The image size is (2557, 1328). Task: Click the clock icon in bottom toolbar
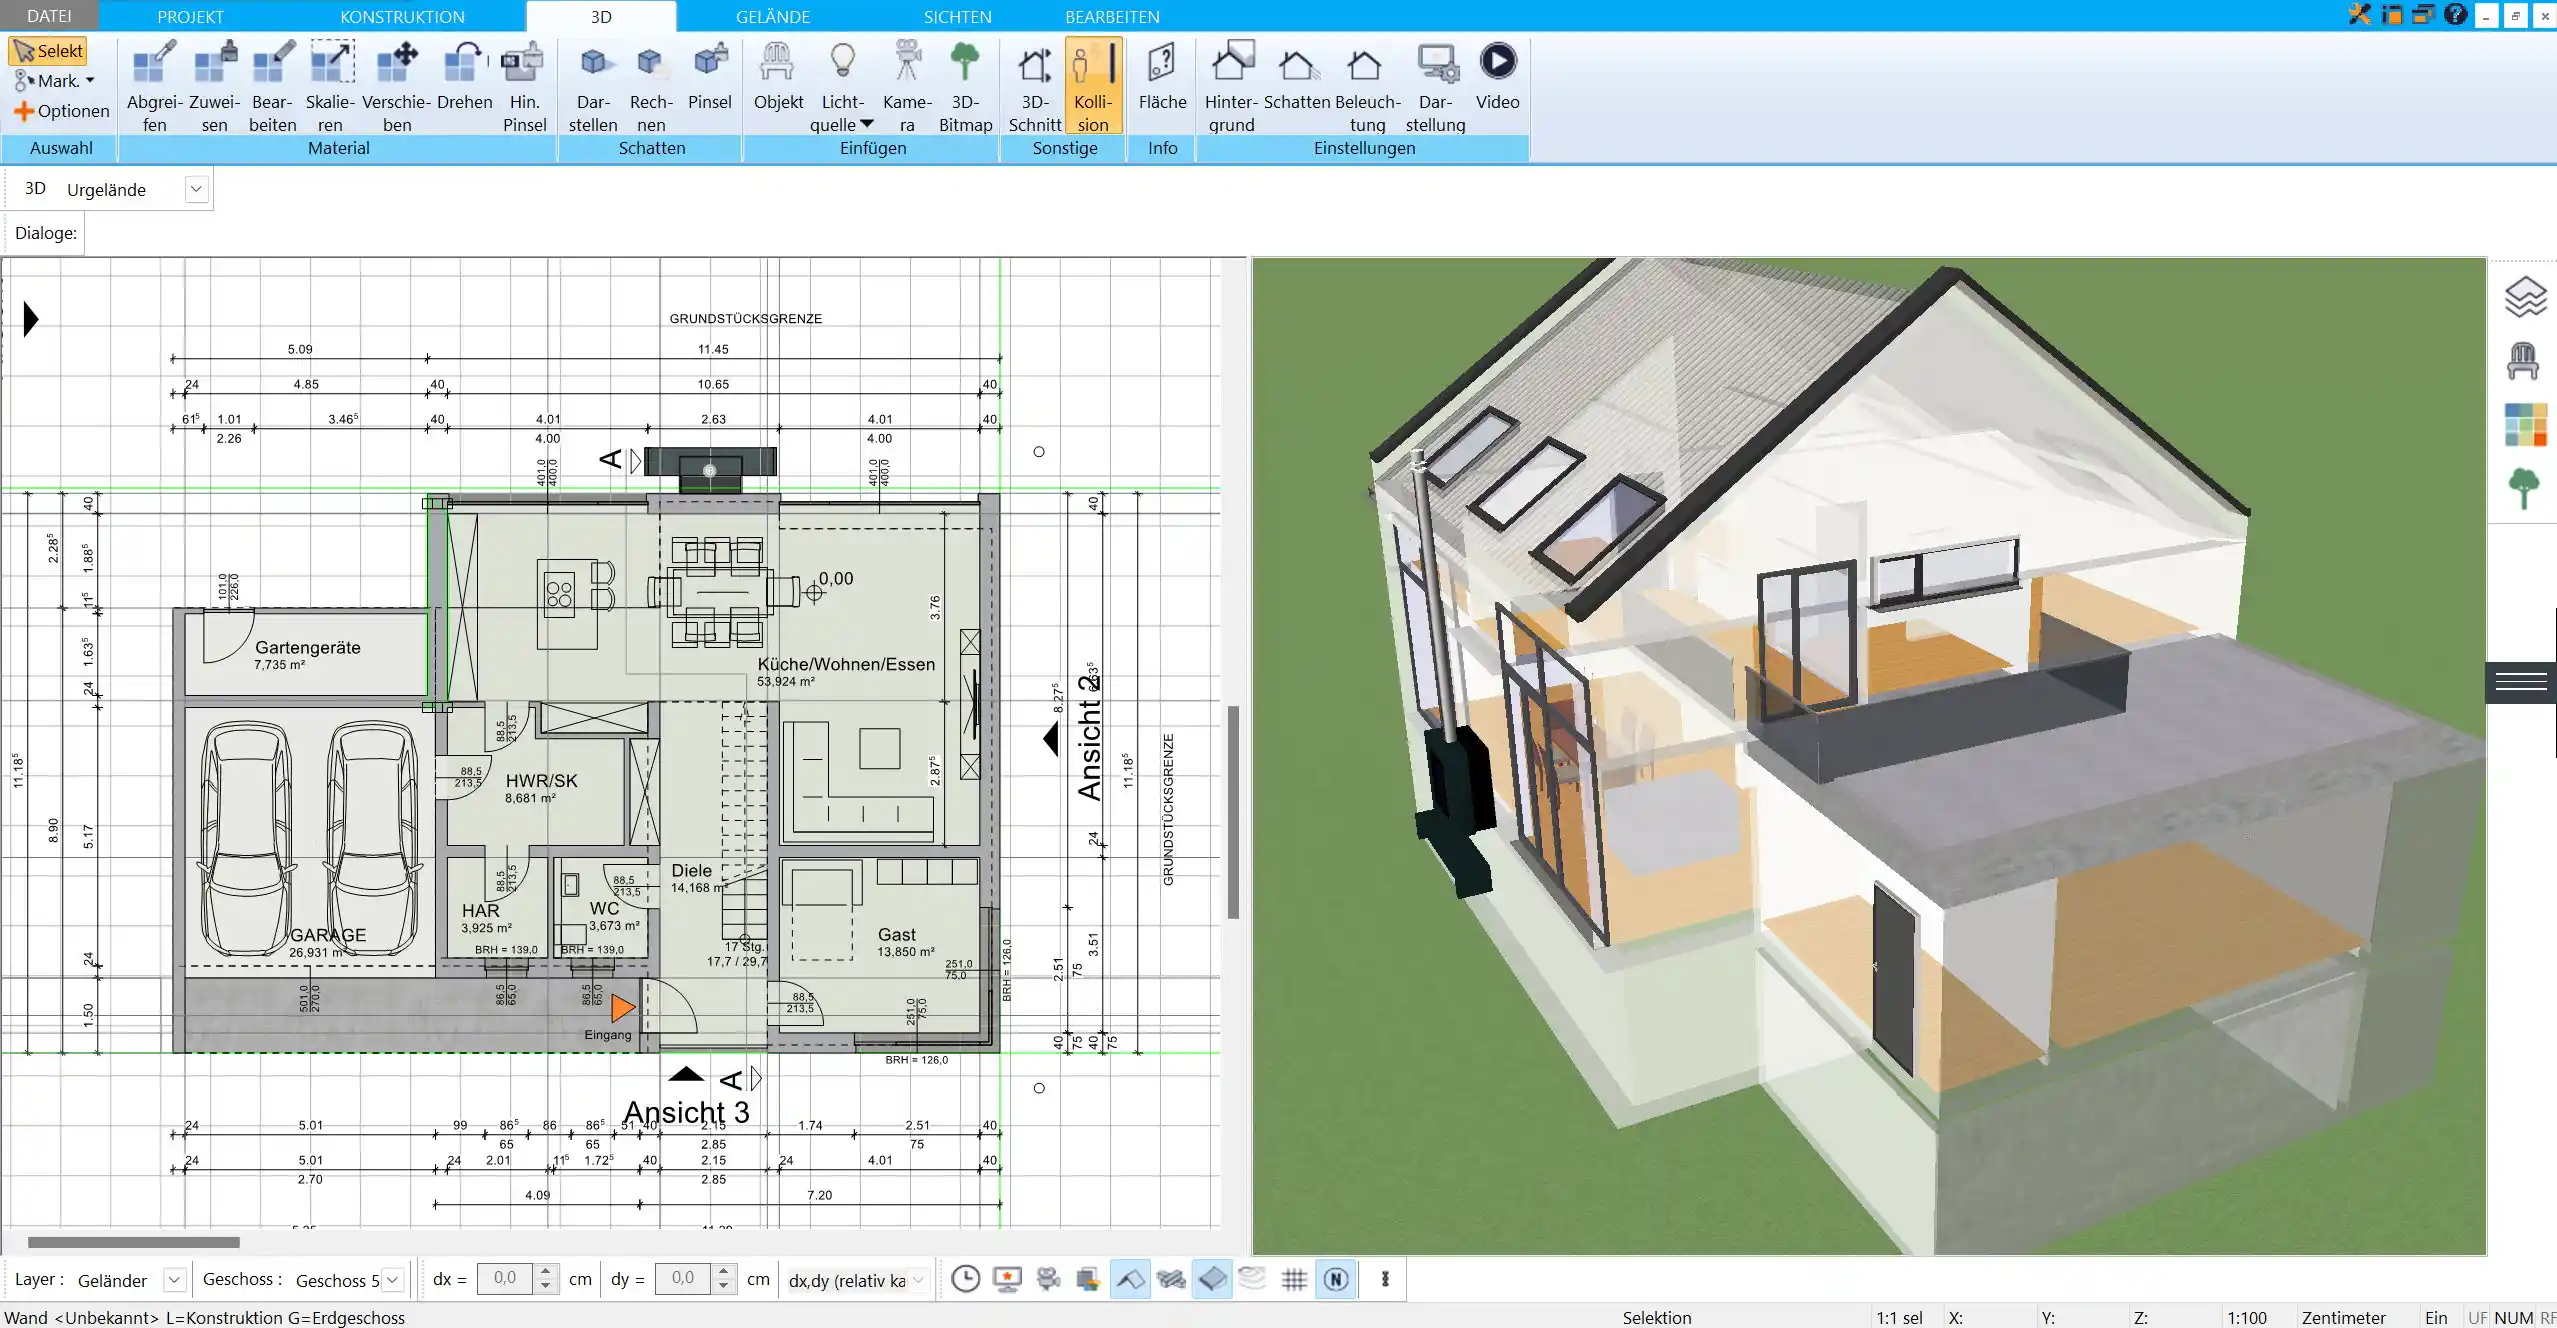965,1279
